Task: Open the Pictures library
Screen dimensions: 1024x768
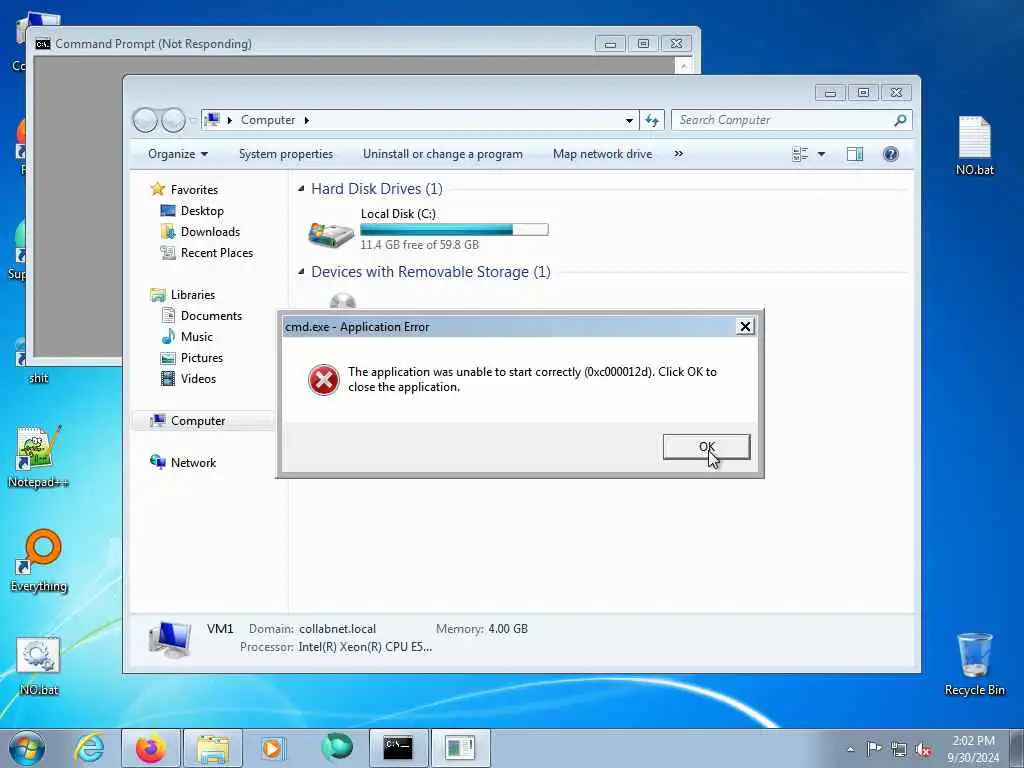Action: click(x=202, y=358)
